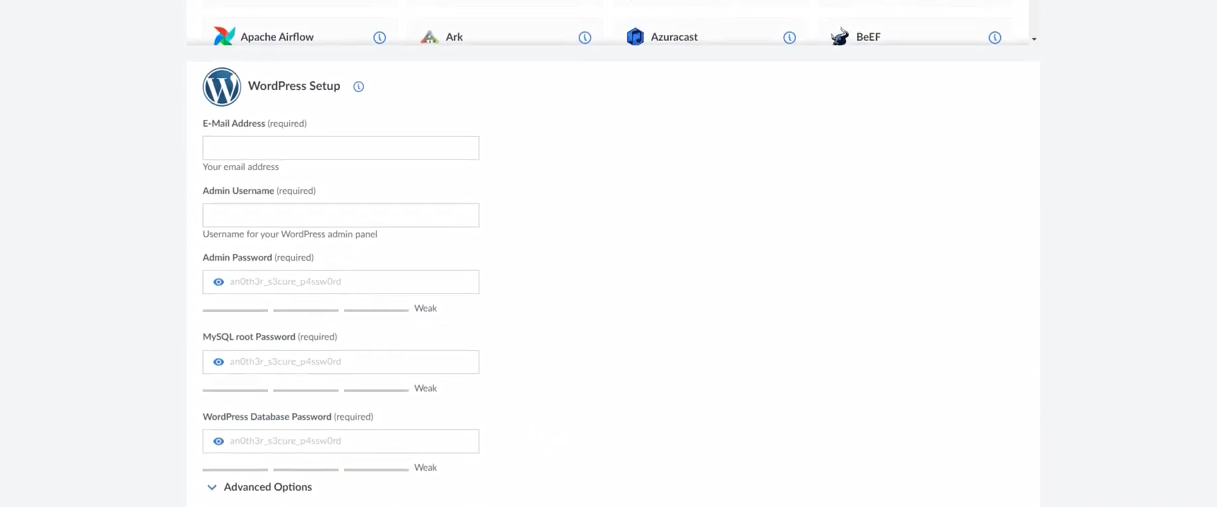Click the Admin Password strength meter
This screenshot has width=1217, height=507.
[x=306, y=310]
